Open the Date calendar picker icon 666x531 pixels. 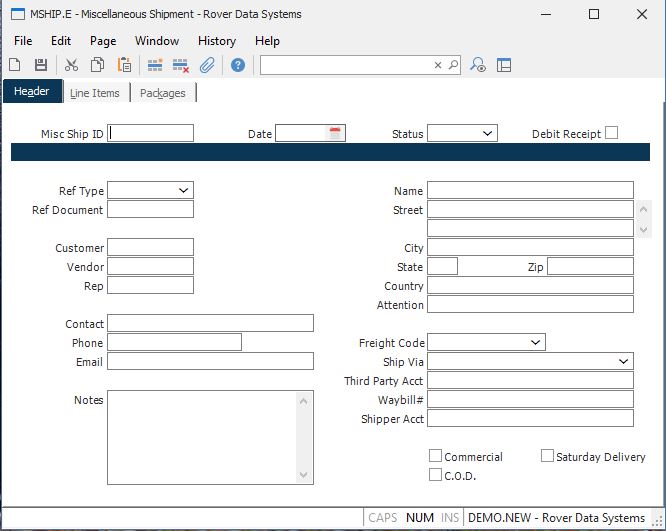pyautogui.click(x=335, y=133)
